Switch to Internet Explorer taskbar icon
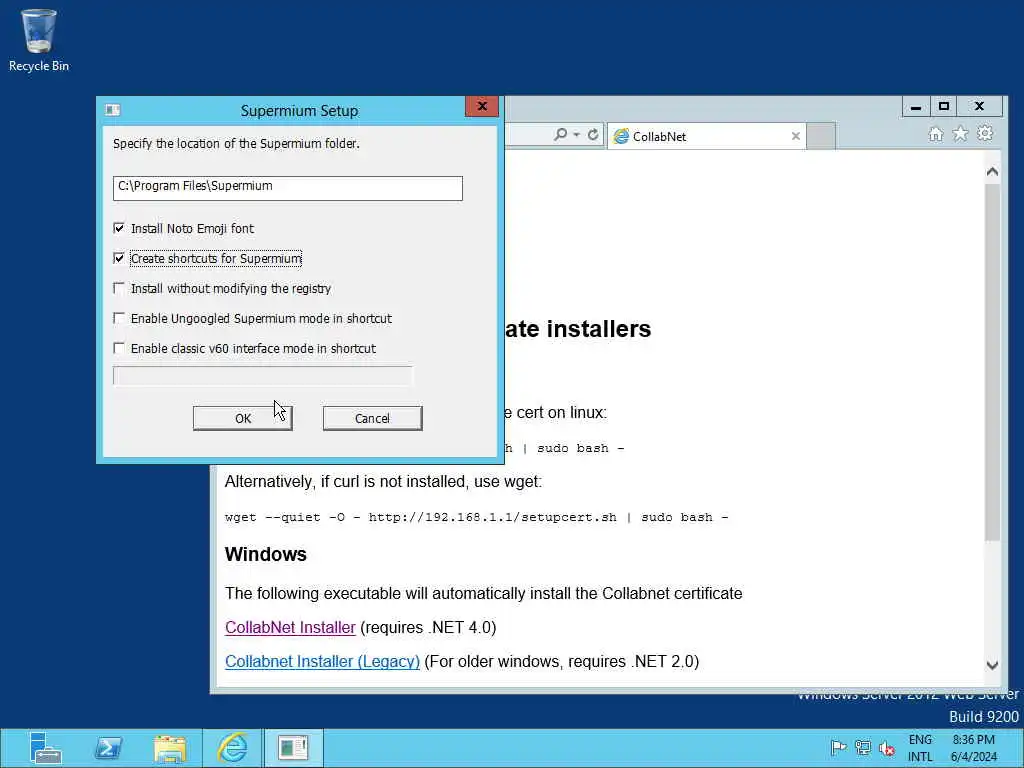The image size is (1024, 768). click(x=232, y=748)
